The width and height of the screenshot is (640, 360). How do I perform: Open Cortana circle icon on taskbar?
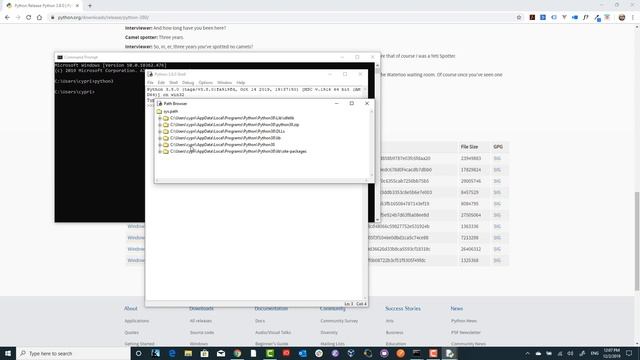(x=138, y=353)
